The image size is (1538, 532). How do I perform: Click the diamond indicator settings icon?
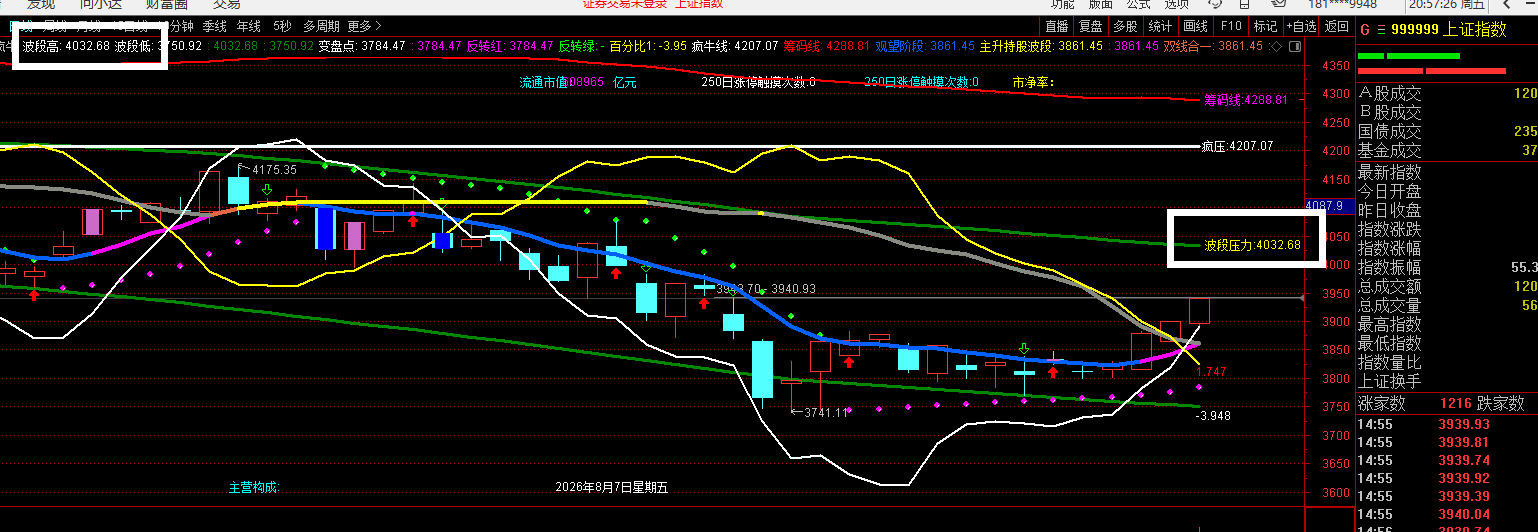(x=1275, y=46)
